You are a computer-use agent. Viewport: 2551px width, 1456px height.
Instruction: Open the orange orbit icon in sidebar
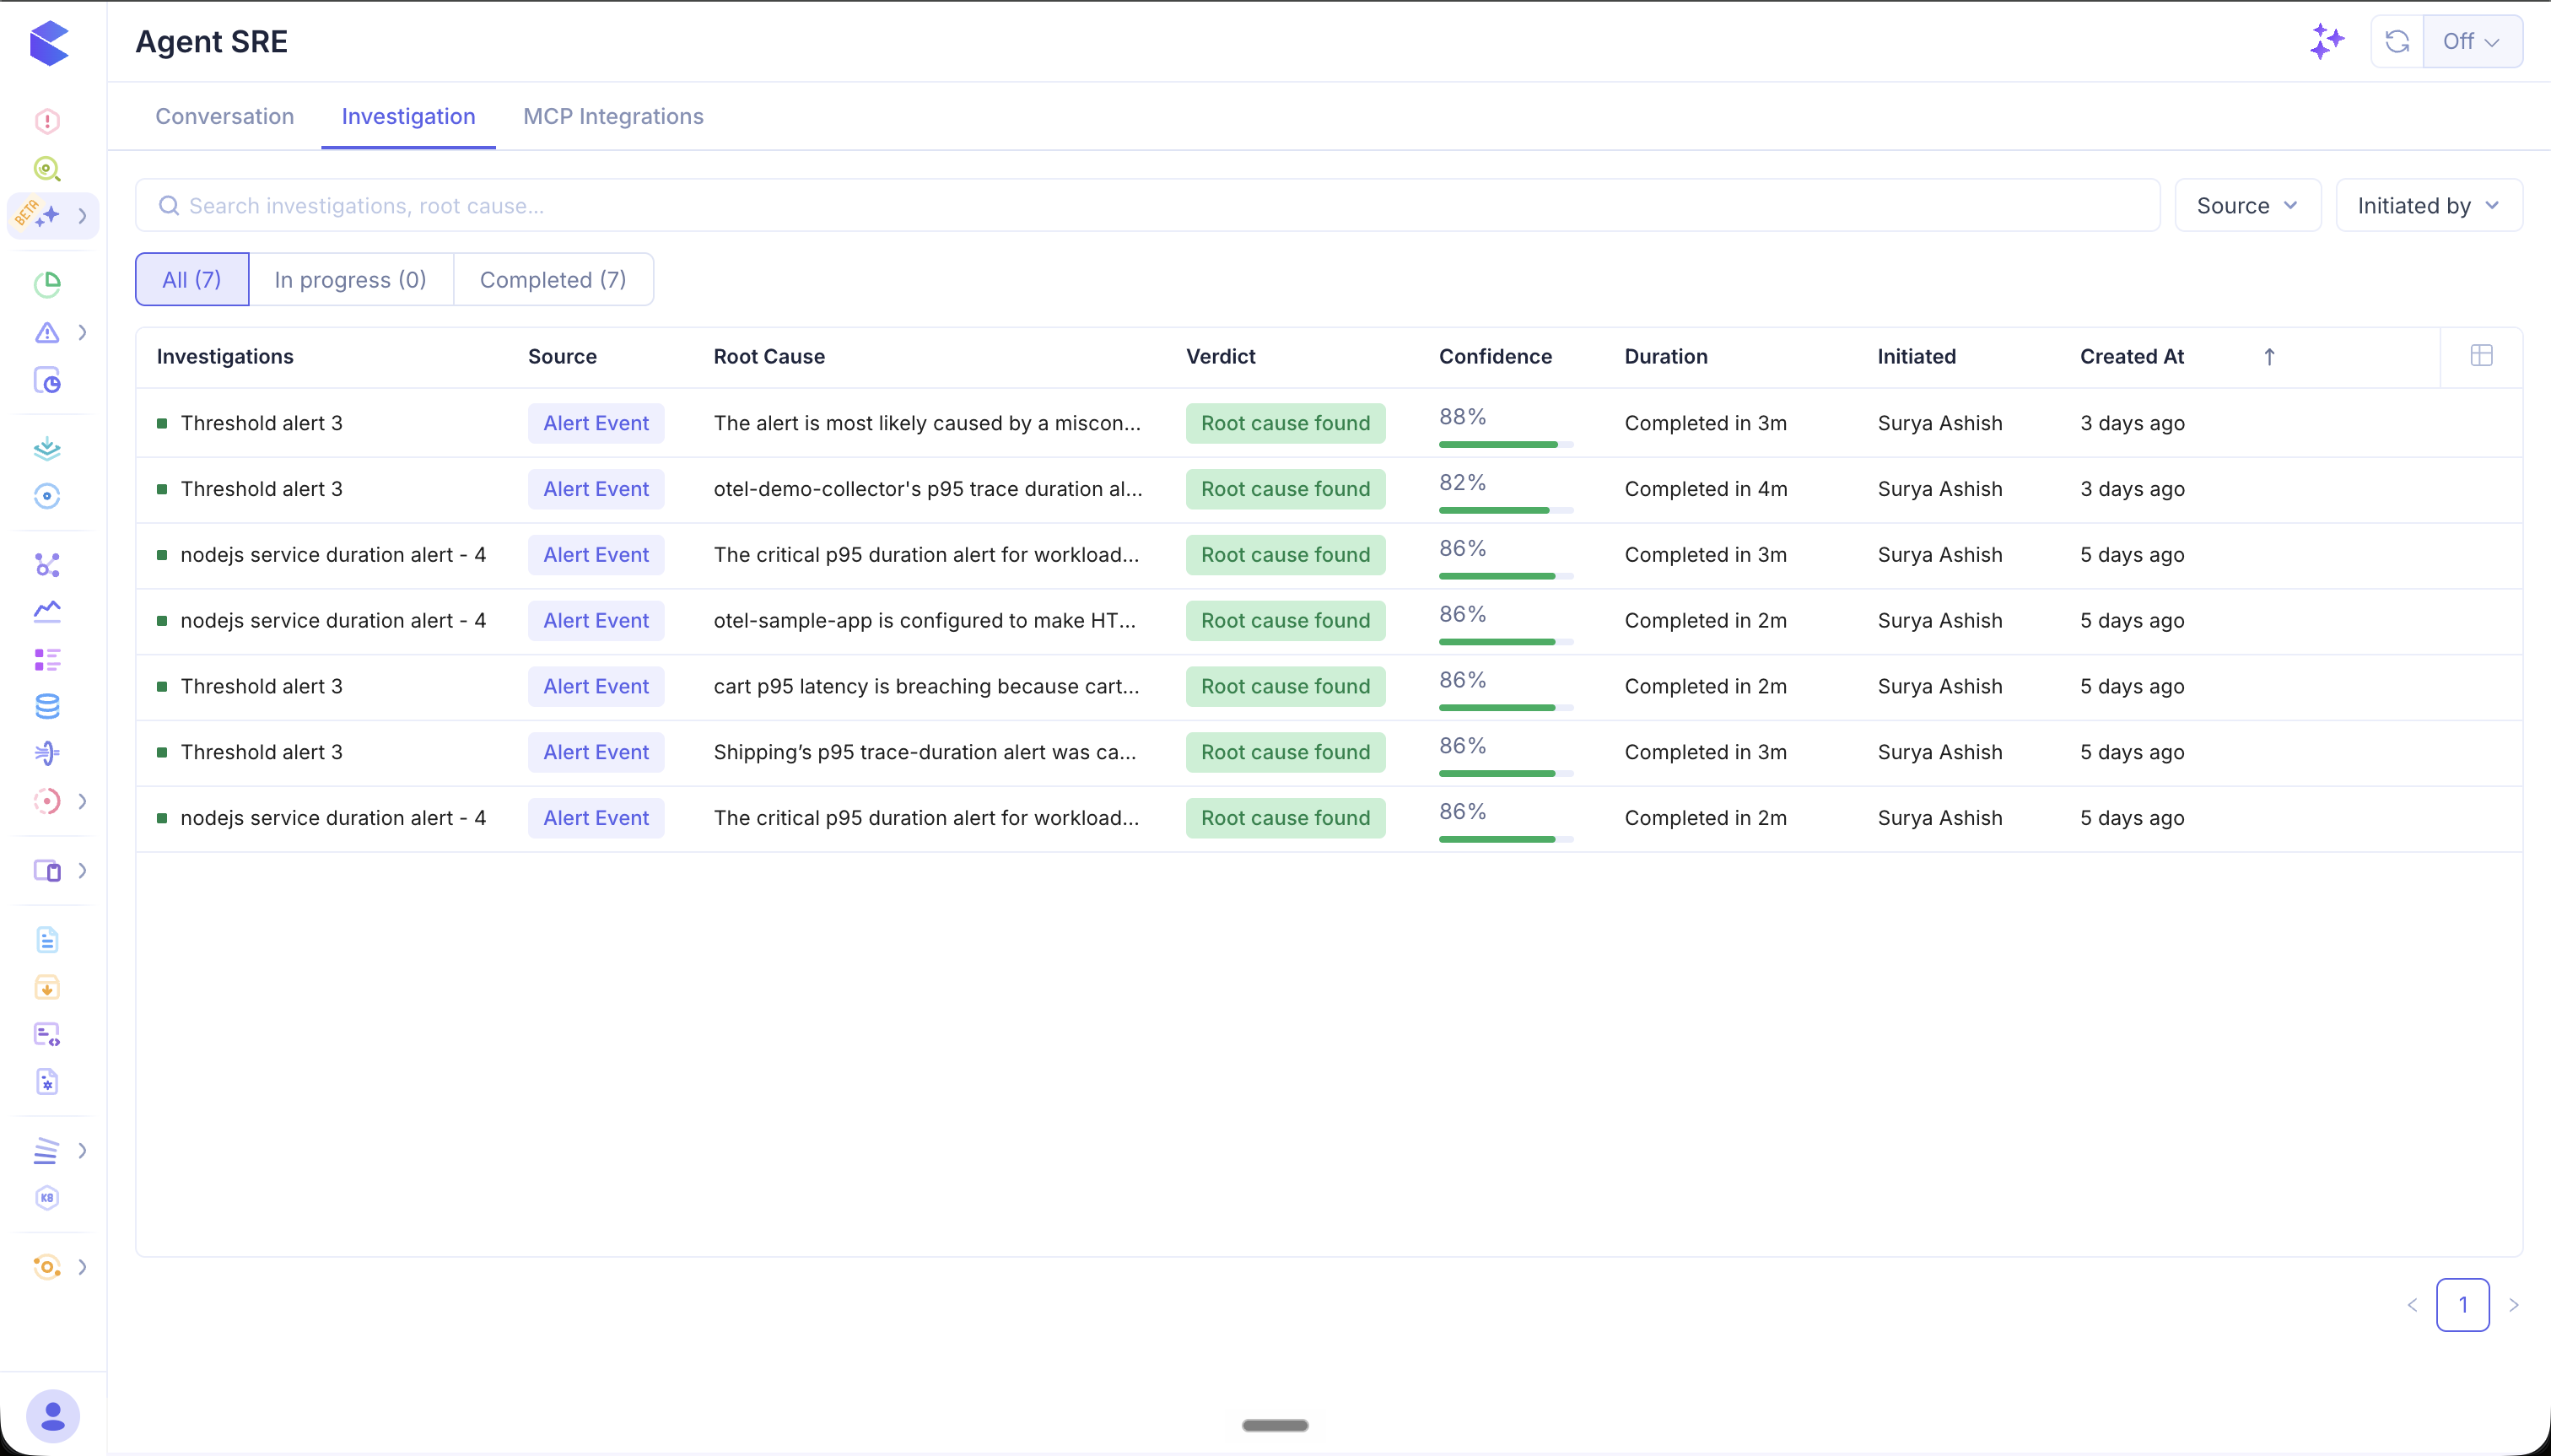[47, 1267]
